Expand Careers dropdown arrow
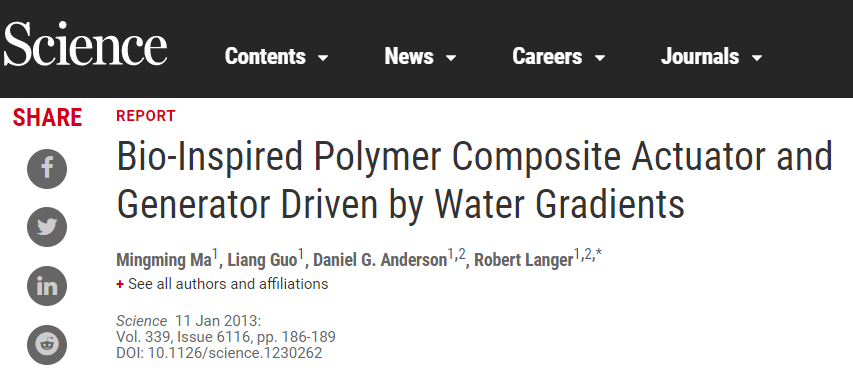Image resolution: width=853 pixels, height=382 pixels. click(x=600, y=58)
